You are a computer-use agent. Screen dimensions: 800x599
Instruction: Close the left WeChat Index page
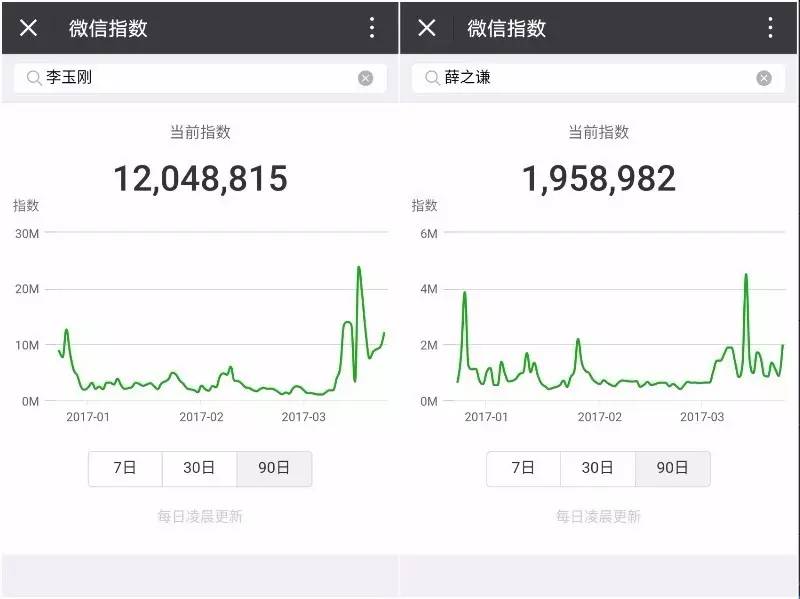28,28
